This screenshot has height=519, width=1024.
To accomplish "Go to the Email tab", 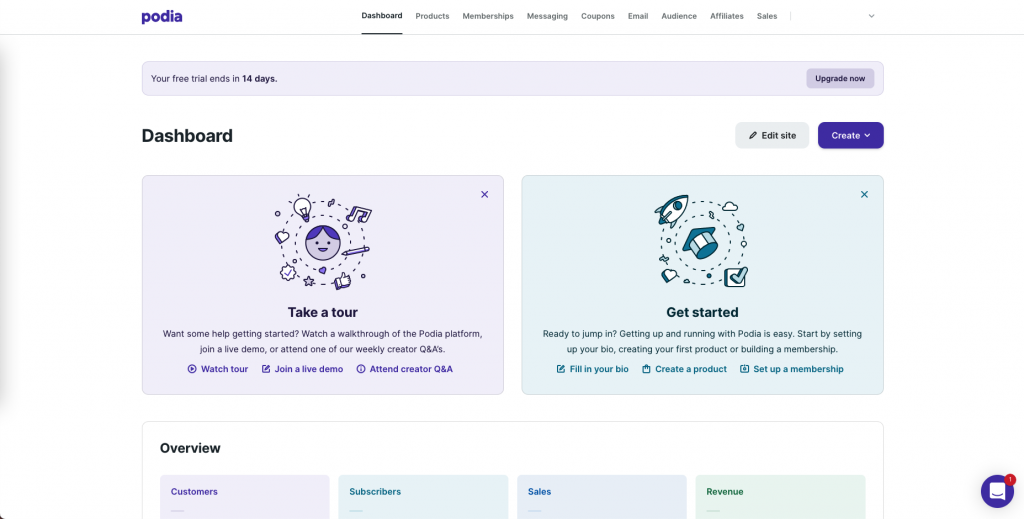I will 638,16.
